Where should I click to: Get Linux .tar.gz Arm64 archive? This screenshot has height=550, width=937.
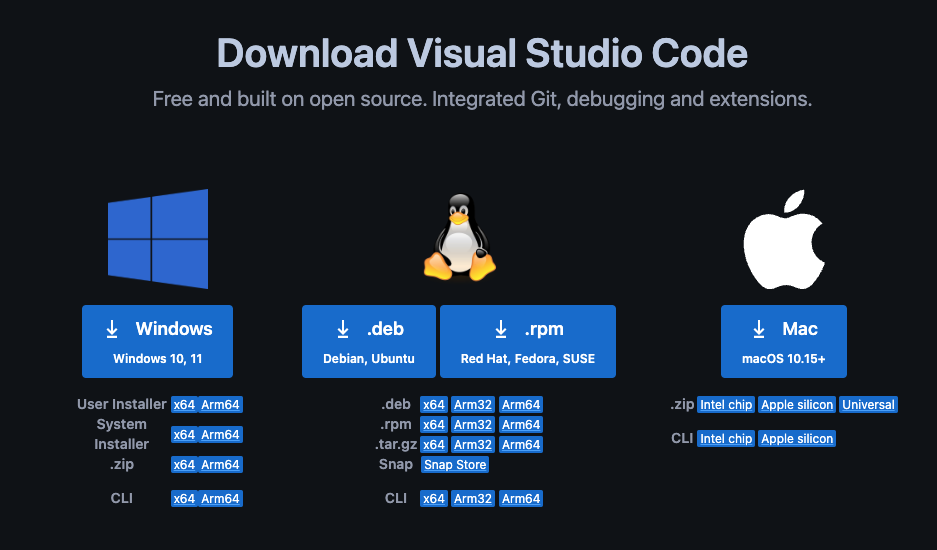coord(521,445)
